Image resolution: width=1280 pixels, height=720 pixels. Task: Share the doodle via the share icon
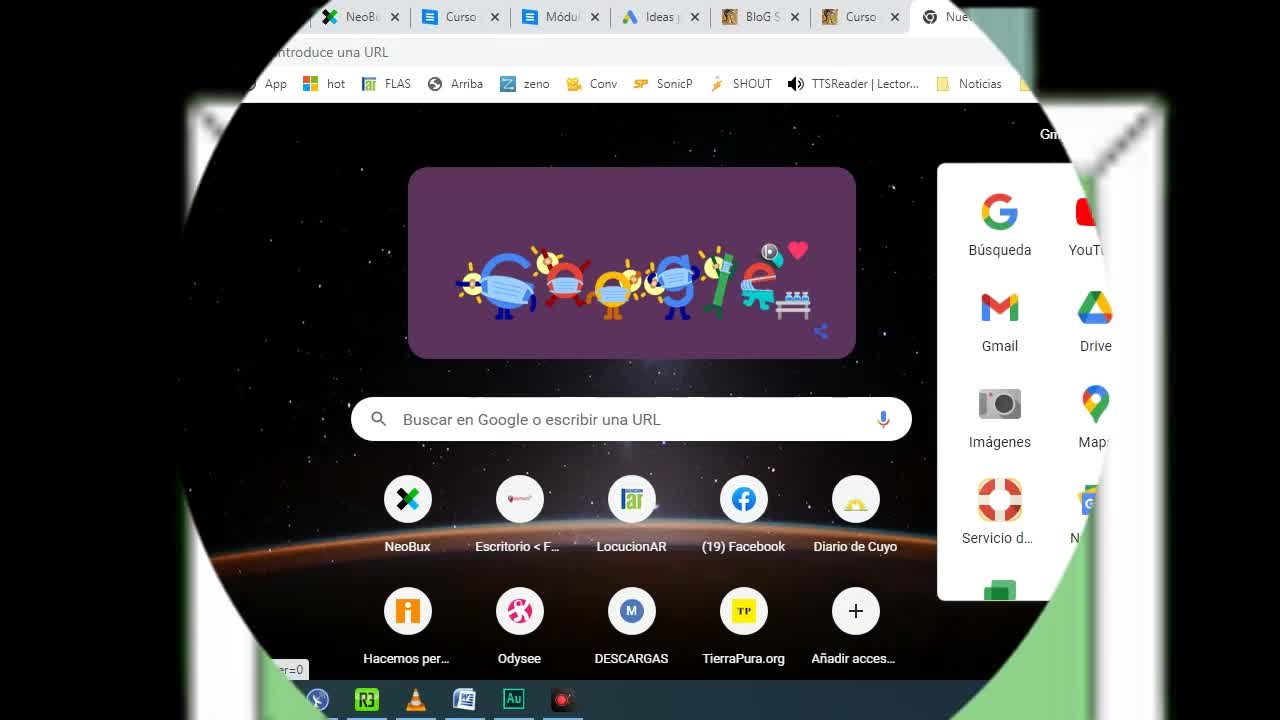[821, 332]
